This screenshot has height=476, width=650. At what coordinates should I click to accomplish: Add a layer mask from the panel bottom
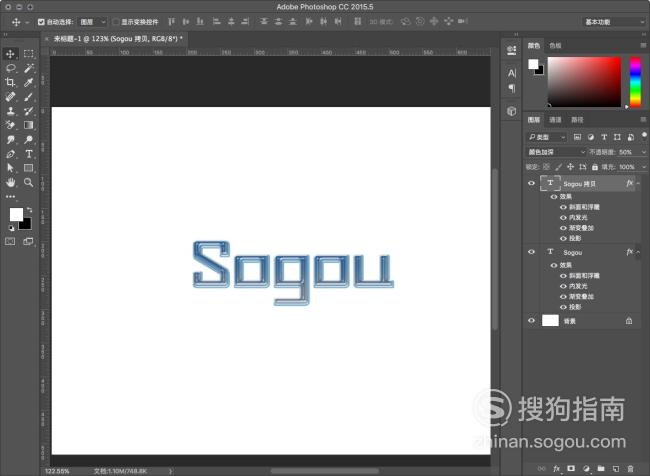571,469
